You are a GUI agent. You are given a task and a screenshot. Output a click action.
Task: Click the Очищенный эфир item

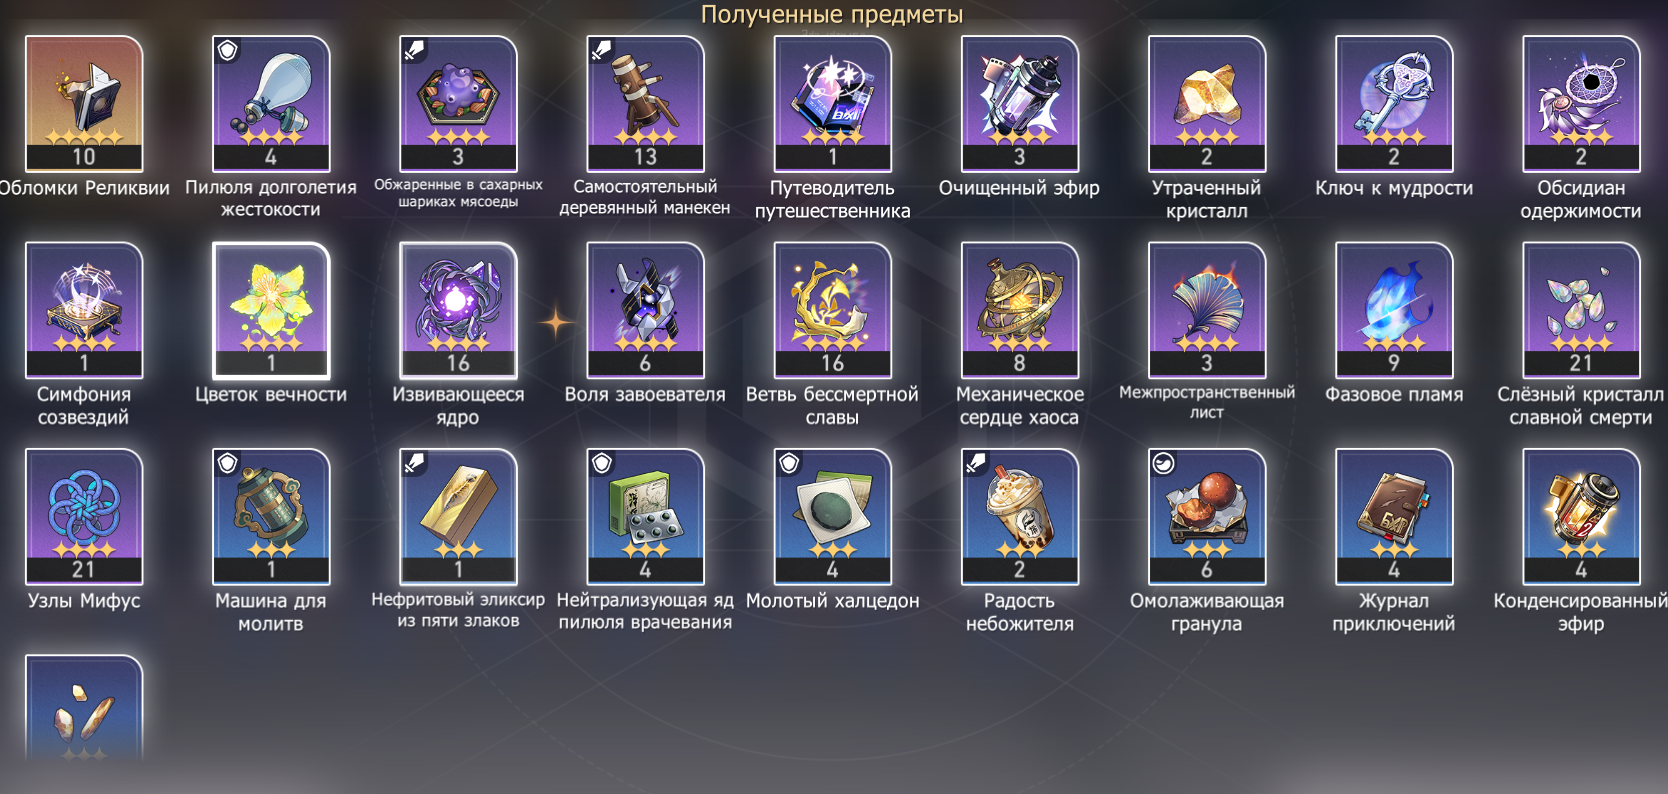pyautogui.click(x=1019, y=104)
